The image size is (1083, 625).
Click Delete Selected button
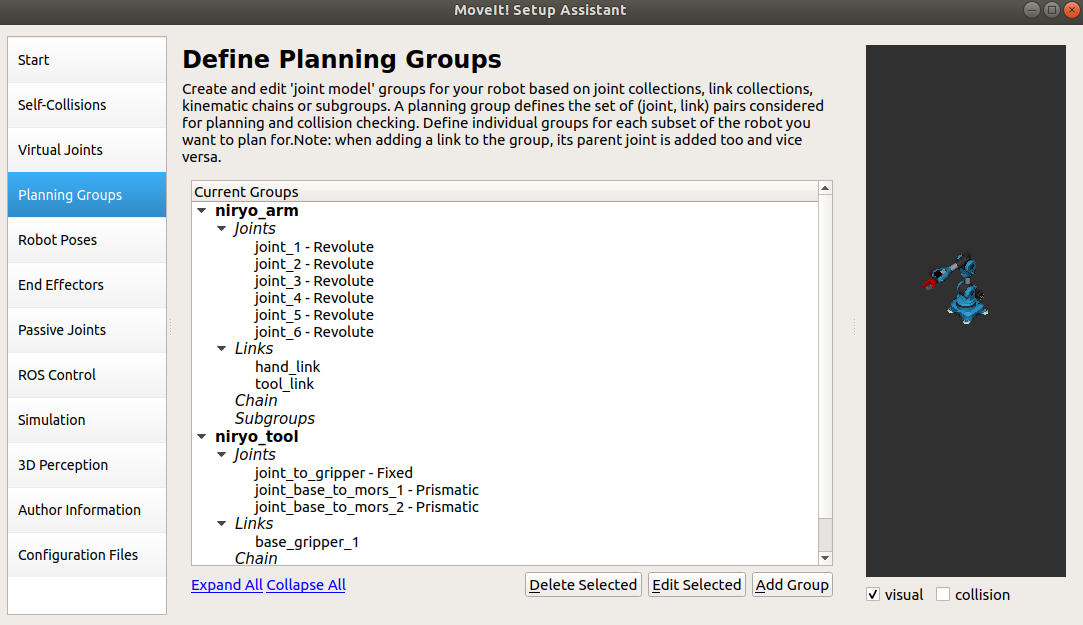pyautogui.click(x=583, y=585)
